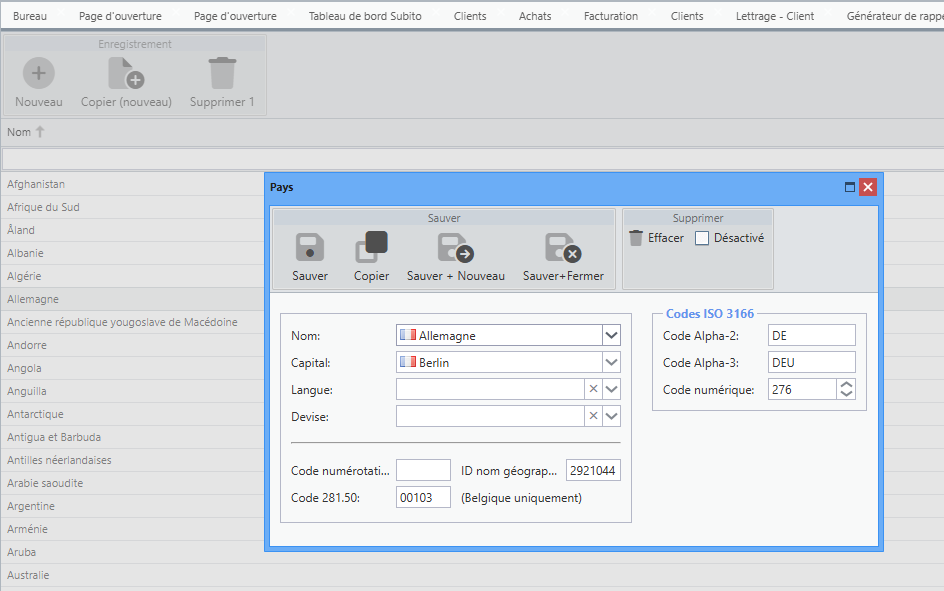Click Sauver+Fermer icon

coord(563,248)
